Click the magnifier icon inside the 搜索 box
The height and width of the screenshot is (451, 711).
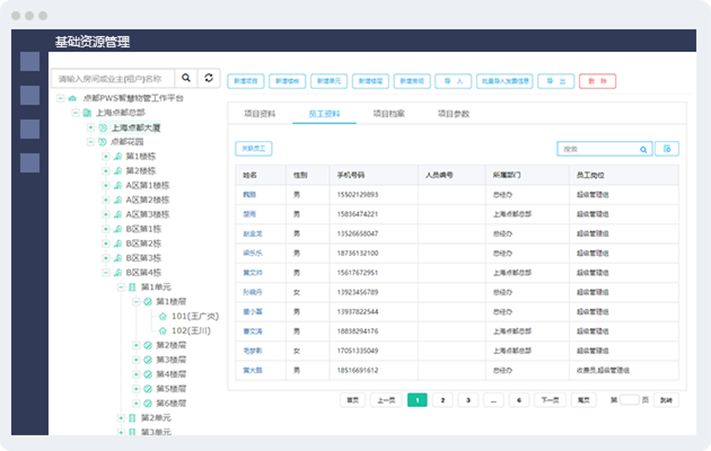tap(643, 149)
